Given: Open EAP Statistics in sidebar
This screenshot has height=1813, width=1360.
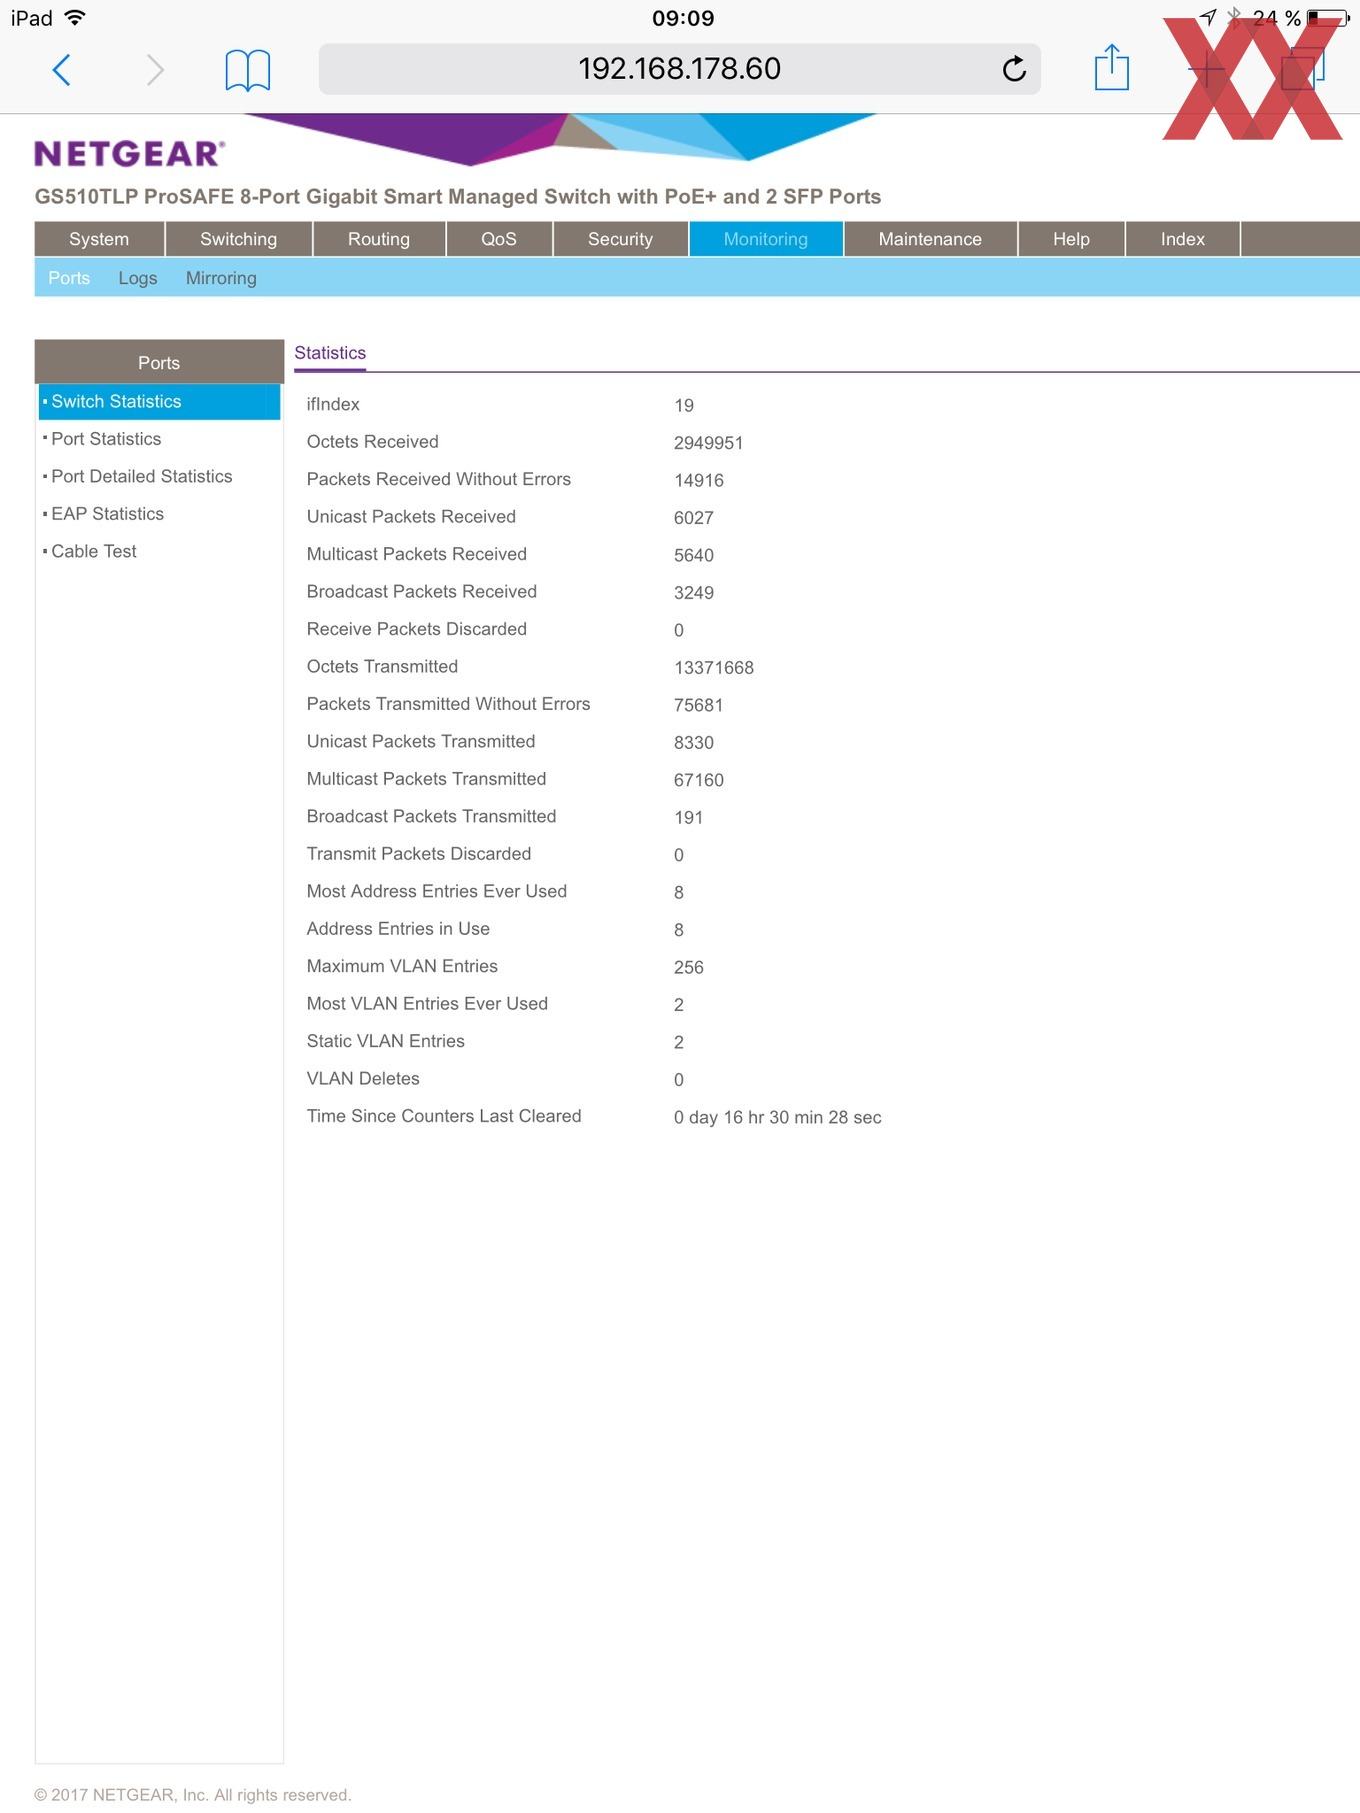Looking at the screenshot, I should (107, 514).
